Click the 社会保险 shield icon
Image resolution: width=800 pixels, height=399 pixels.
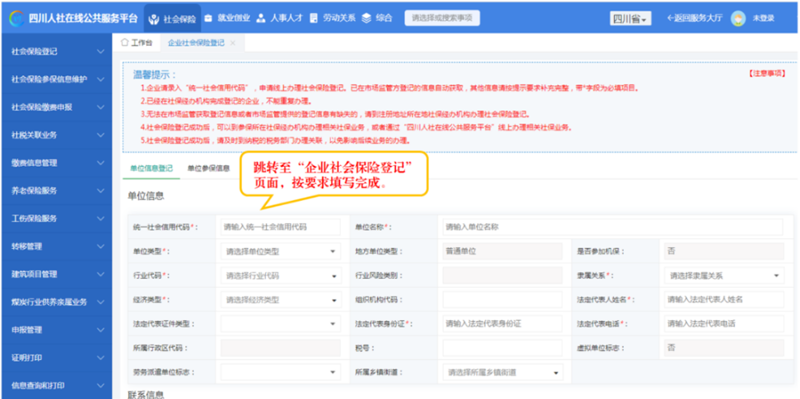coord(154,19)
